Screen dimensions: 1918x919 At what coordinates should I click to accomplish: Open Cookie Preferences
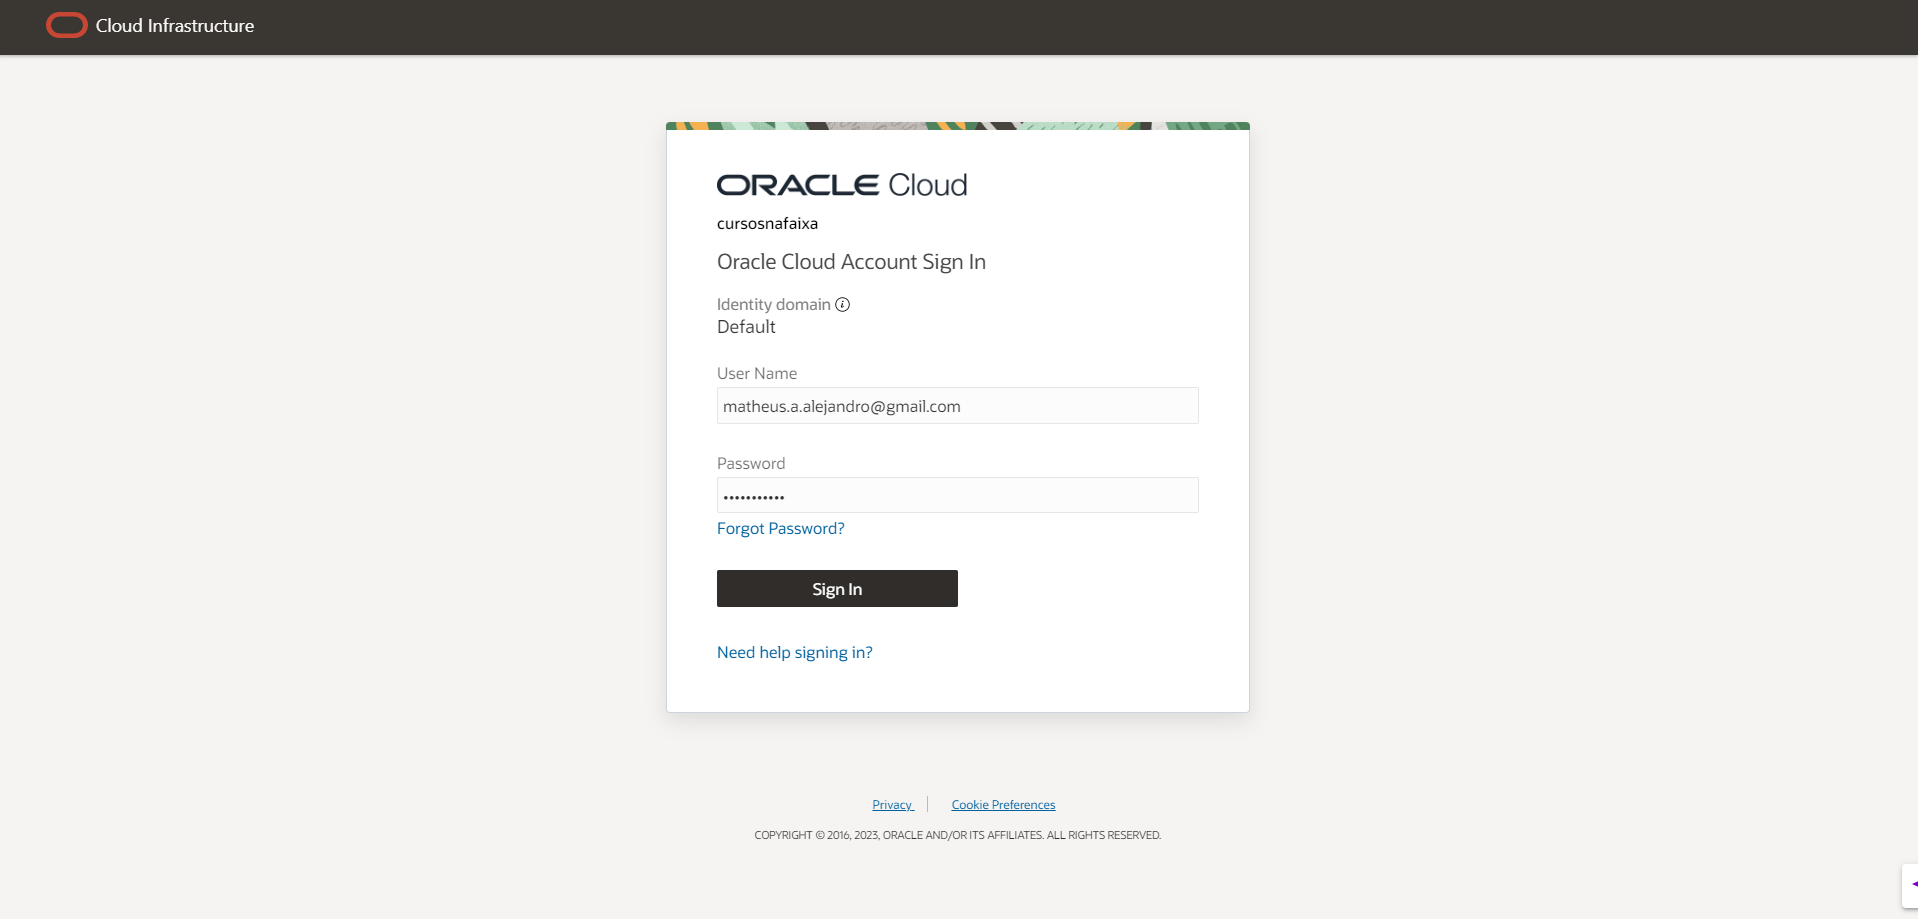pyautogui.click(x=1002, y=804)
